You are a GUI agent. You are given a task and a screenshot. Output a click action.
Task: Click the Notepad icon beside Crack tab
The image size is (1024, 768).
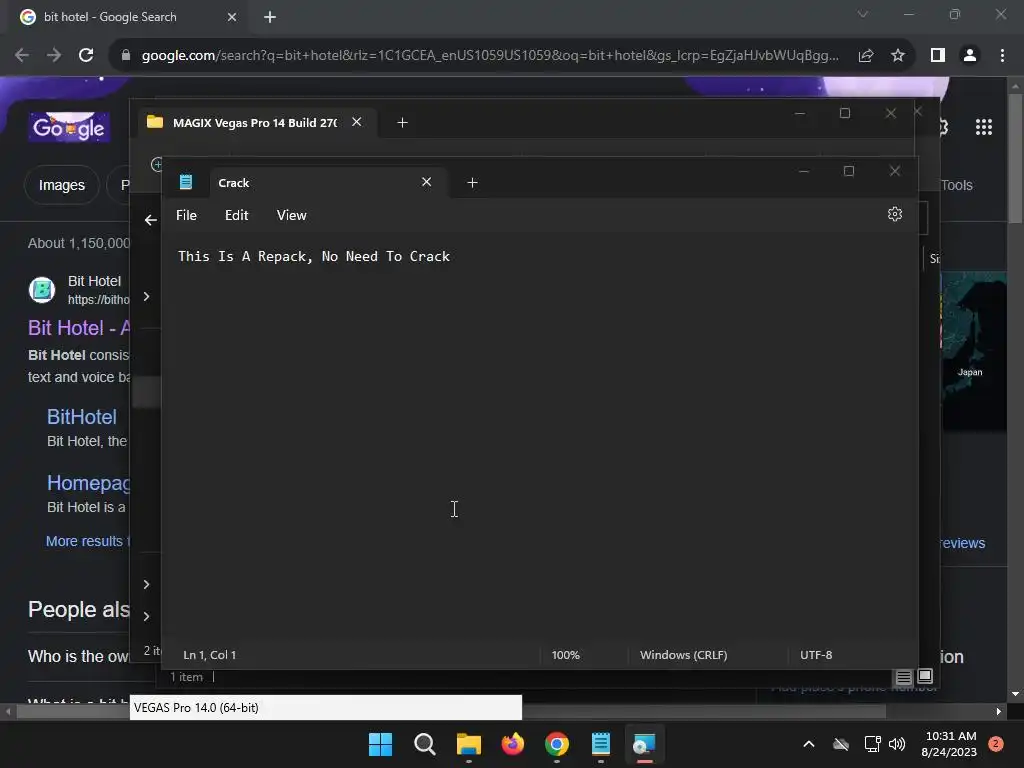186,182
